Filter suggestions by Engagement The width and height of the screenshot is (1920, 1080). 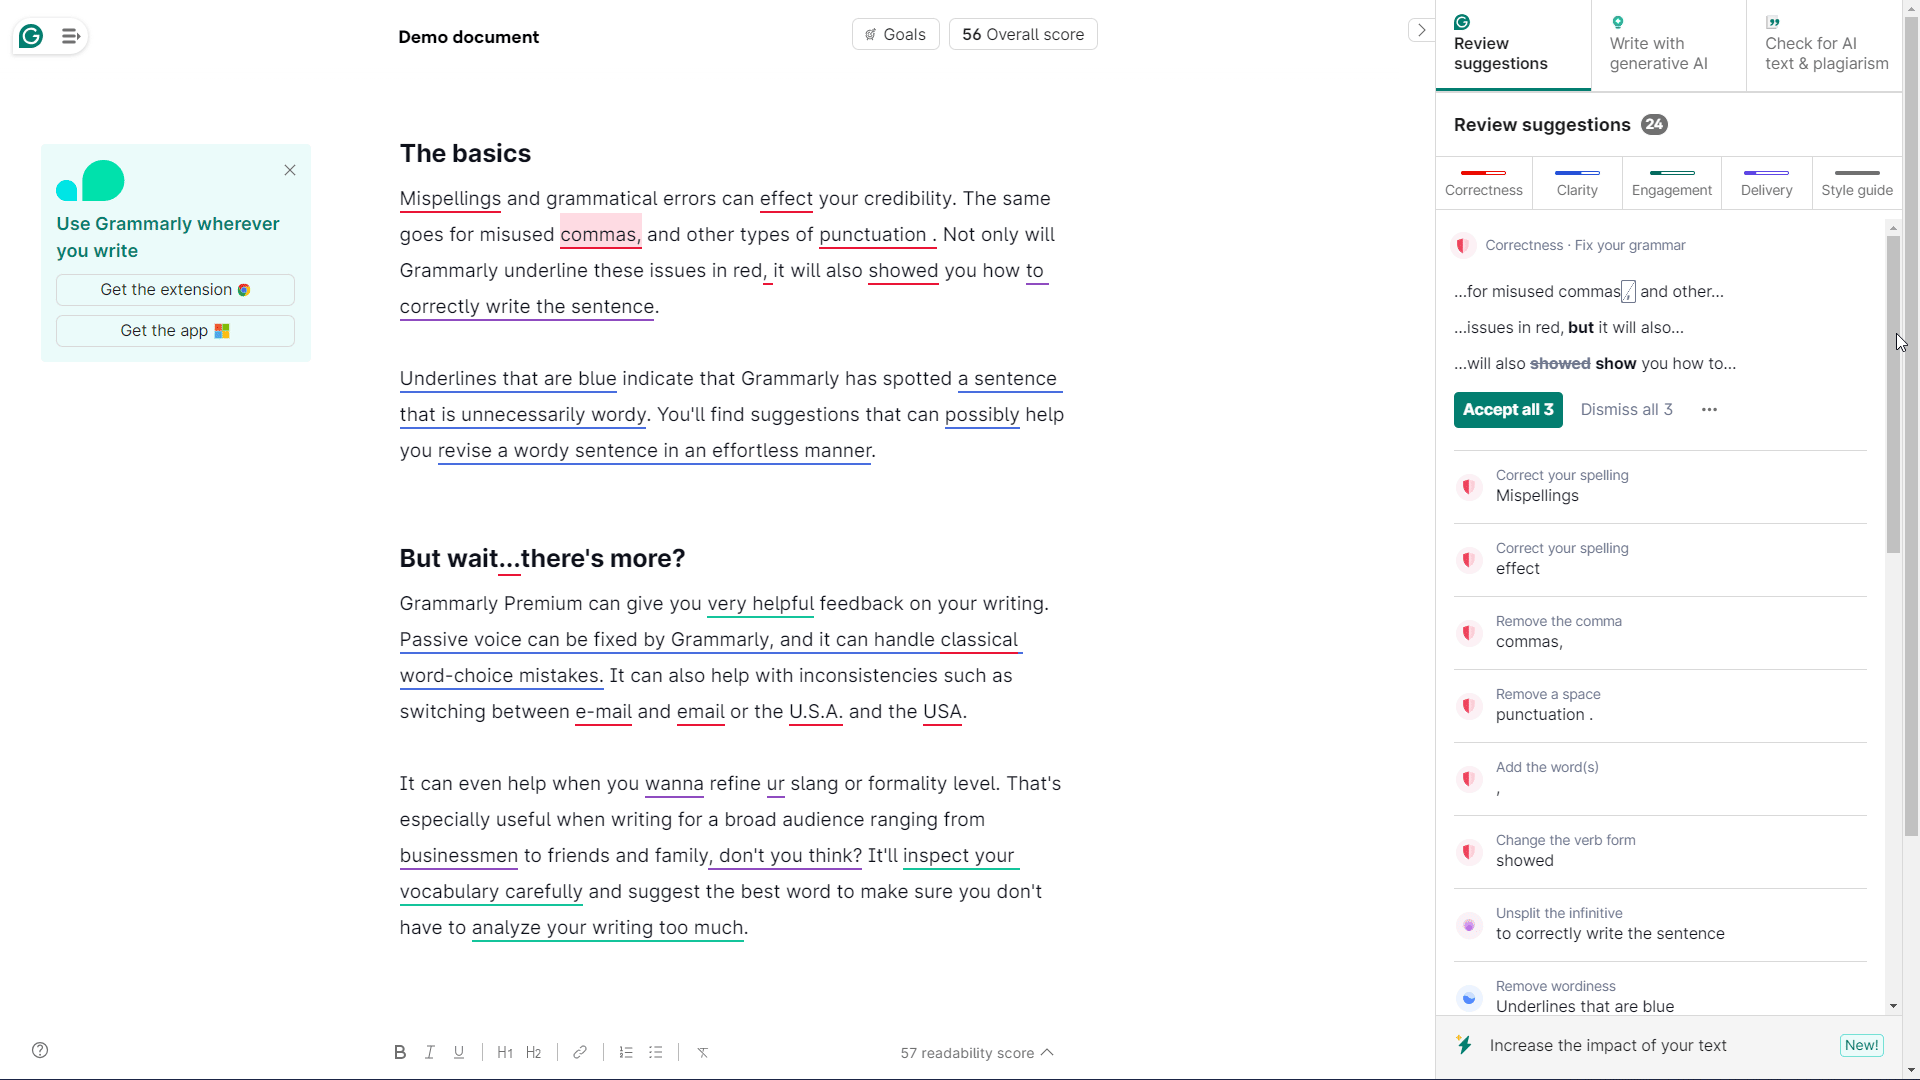[x=1672, y=183]
